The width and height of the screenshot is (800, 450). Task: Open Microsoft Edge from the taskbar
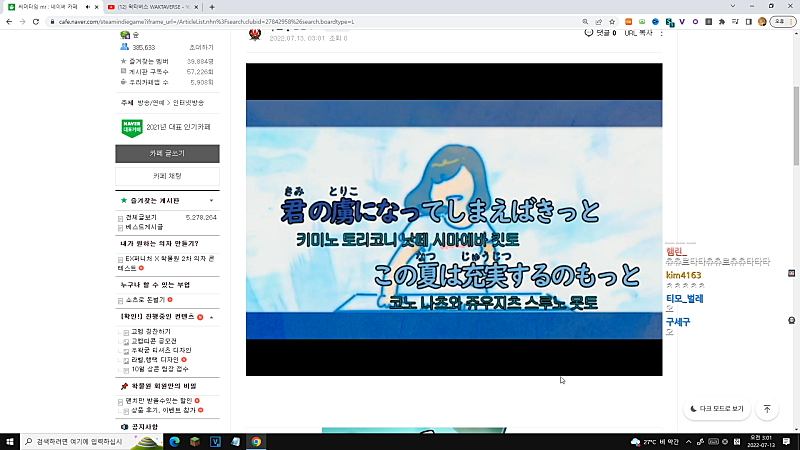coord(173,441)
